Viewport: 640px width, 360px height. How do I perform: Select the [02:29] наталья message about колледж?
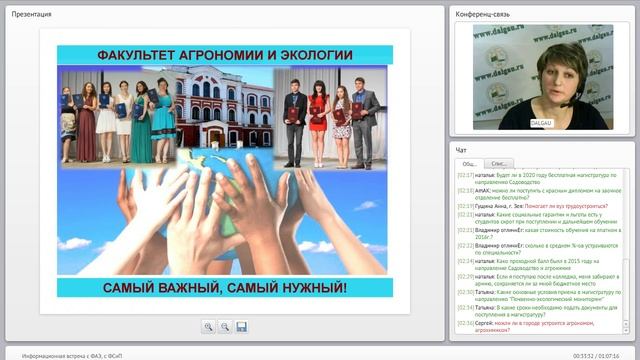click(x=539, y=280)
